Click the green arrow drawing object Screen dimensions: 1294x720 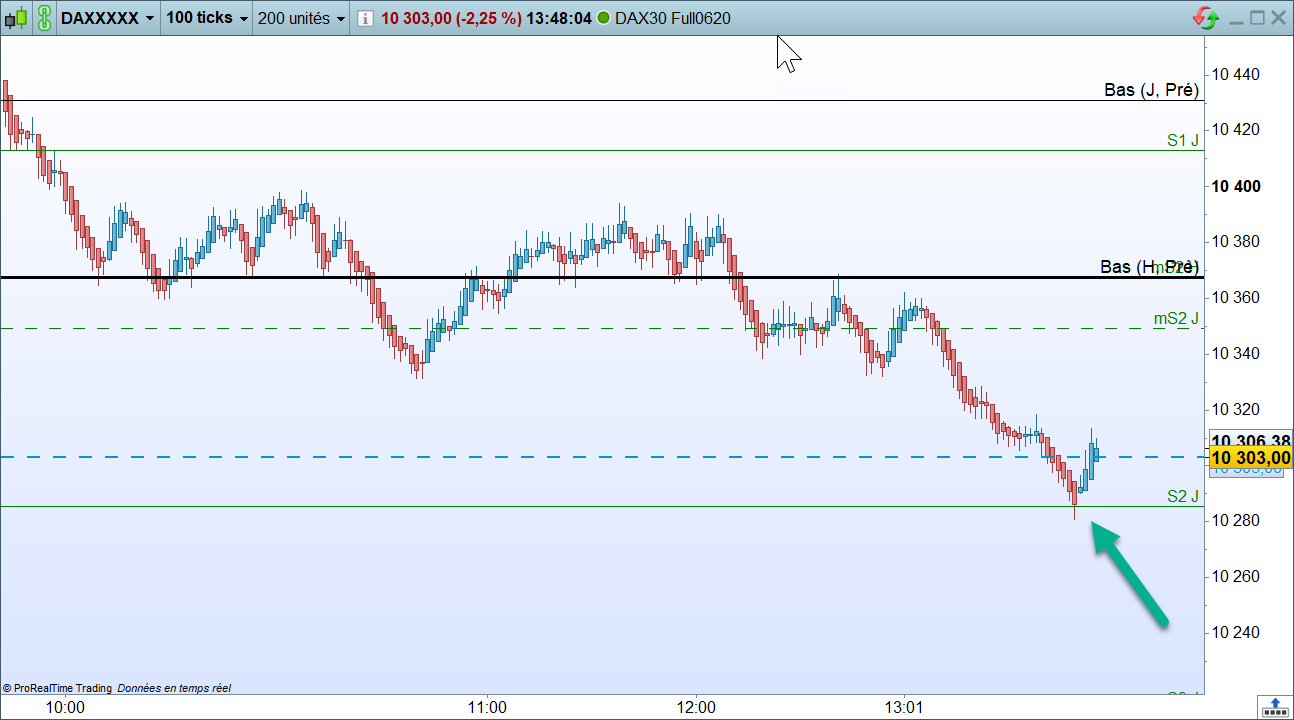1129,574
